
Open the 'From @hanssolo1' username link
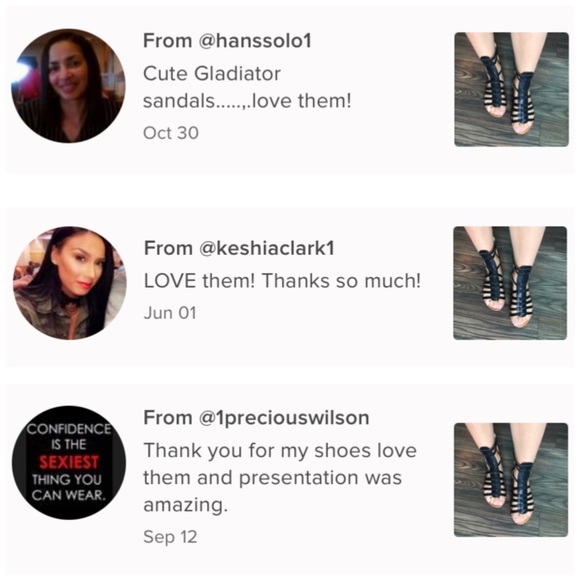coord(227,41)
